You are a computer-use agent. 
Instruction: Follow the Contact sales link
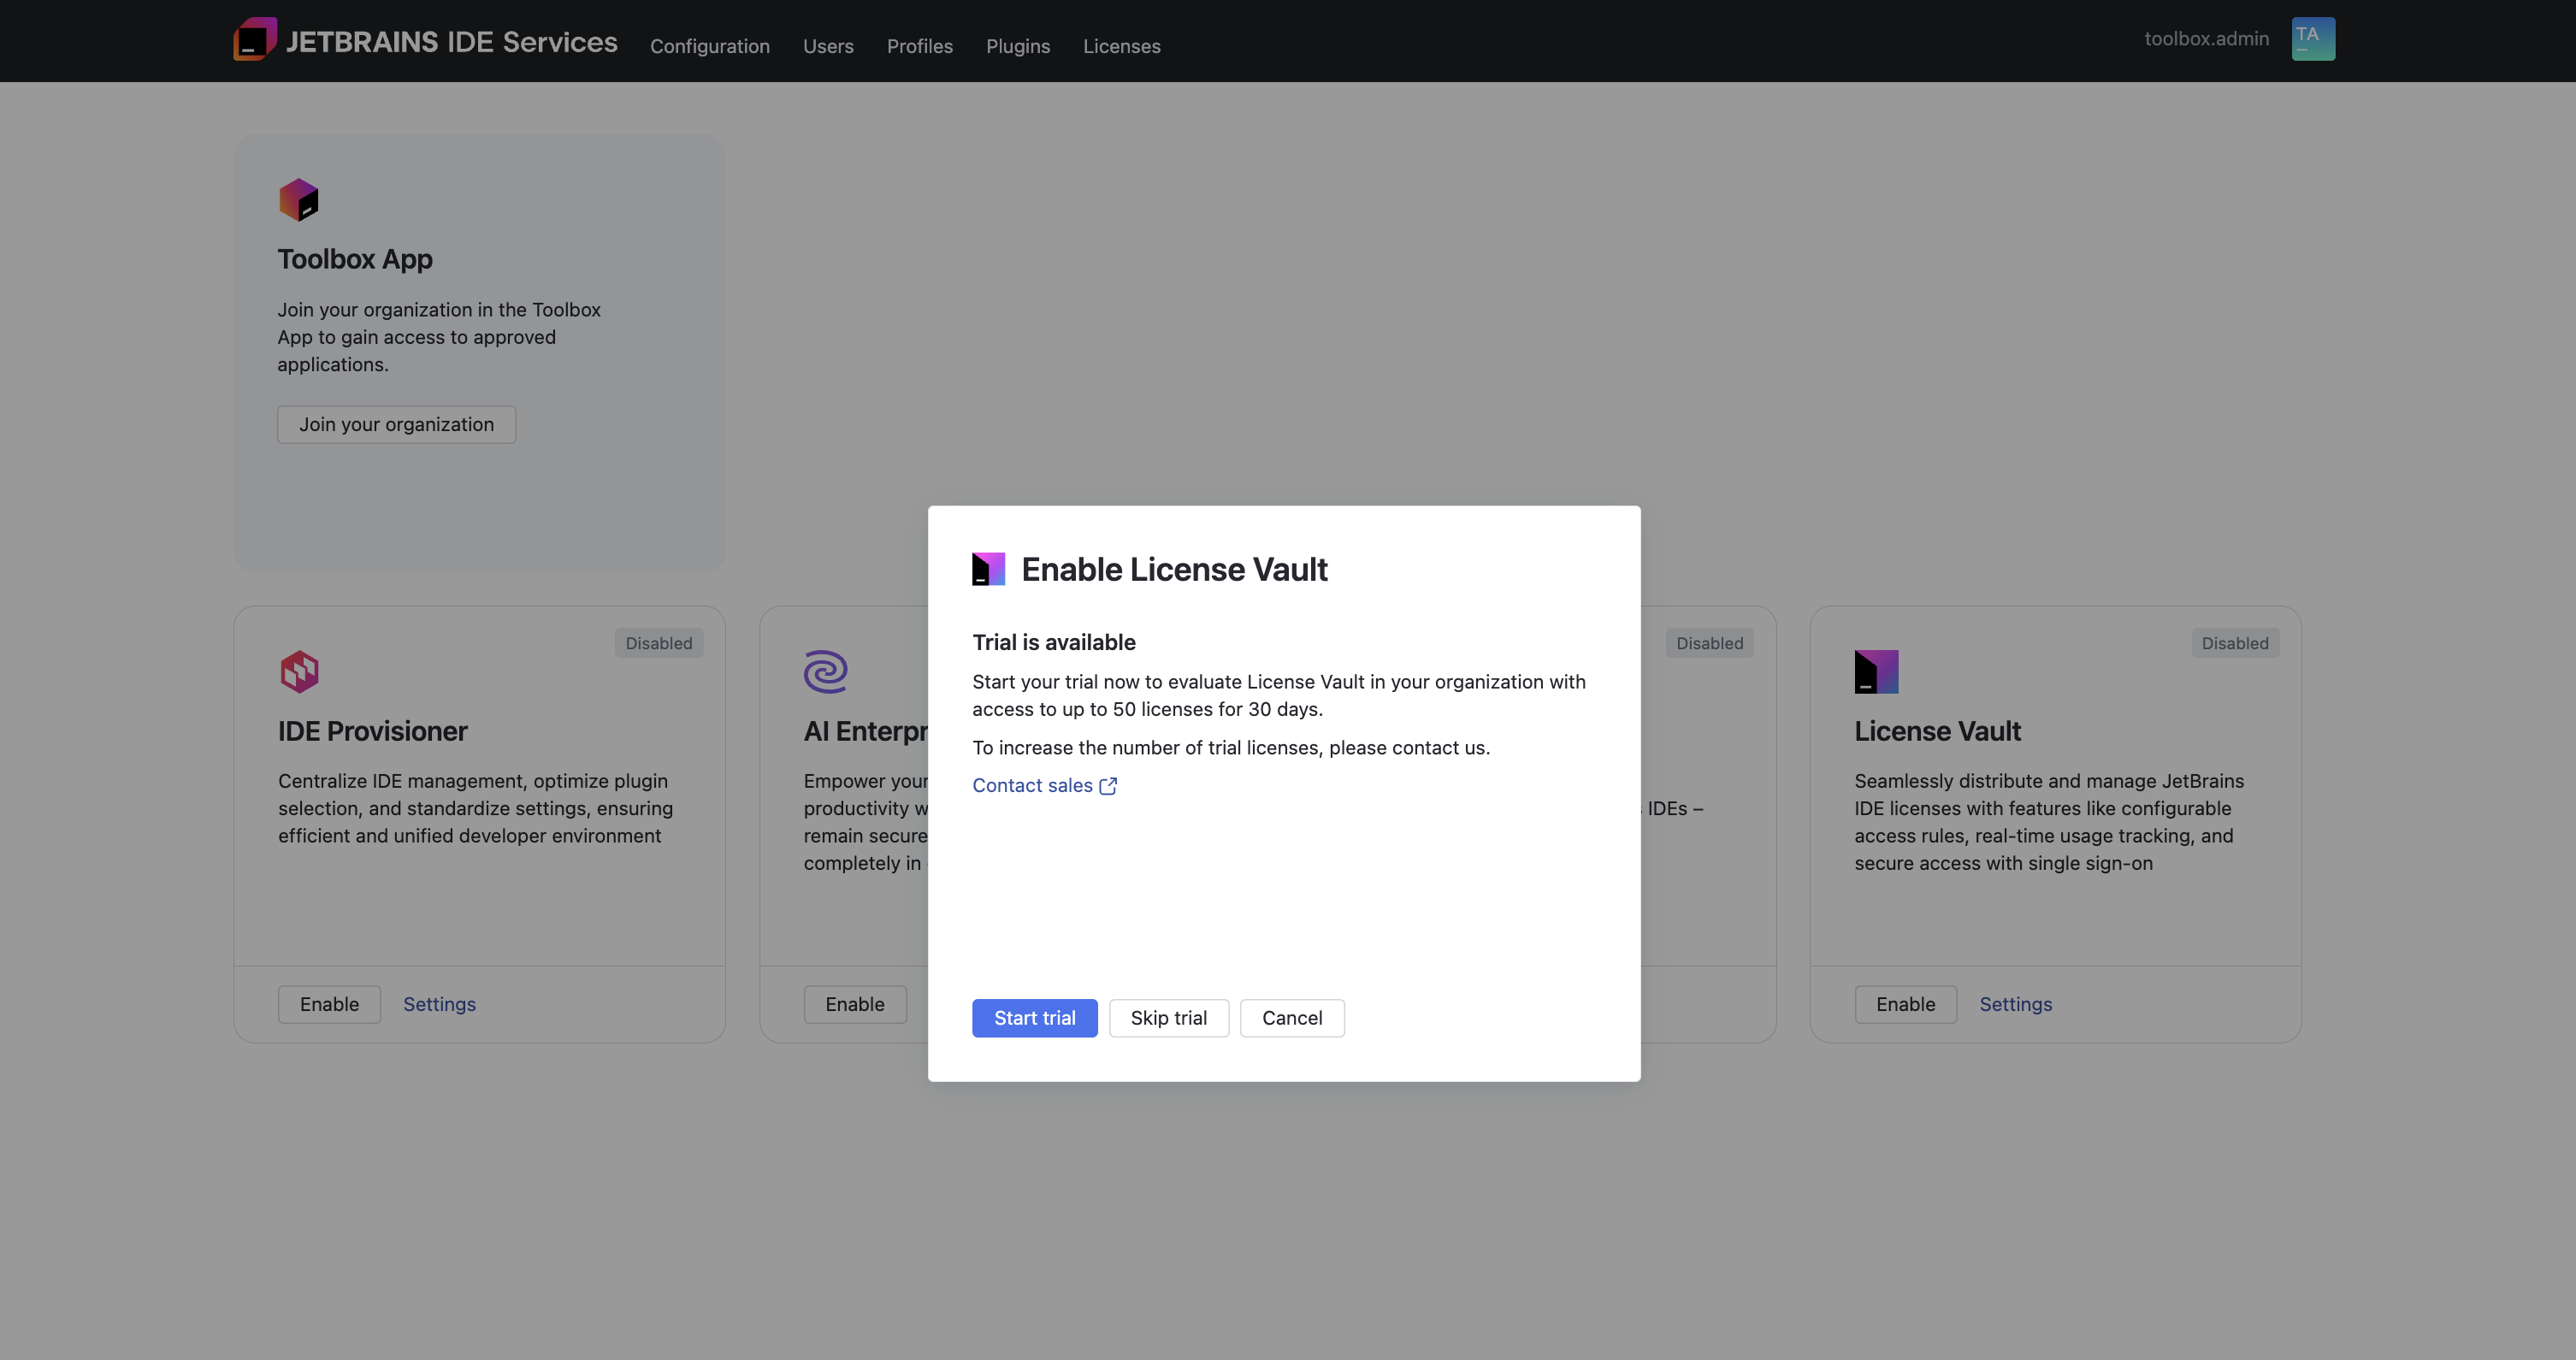tap(1032, 786)
